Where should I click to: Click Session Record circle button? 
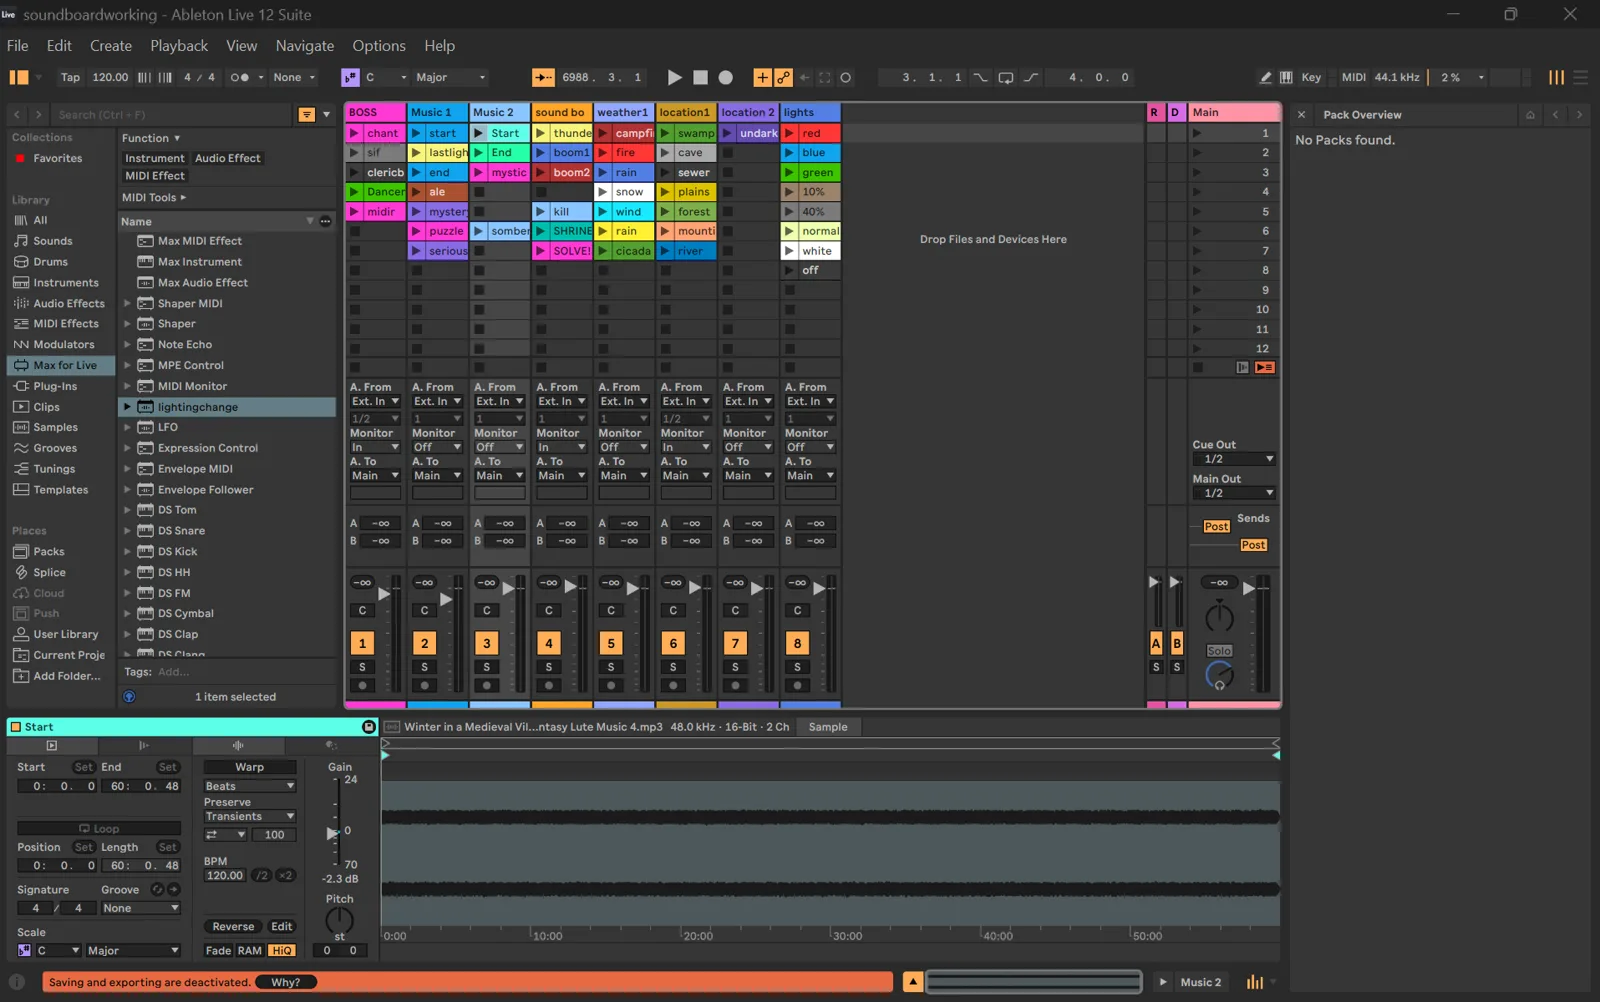845,77
